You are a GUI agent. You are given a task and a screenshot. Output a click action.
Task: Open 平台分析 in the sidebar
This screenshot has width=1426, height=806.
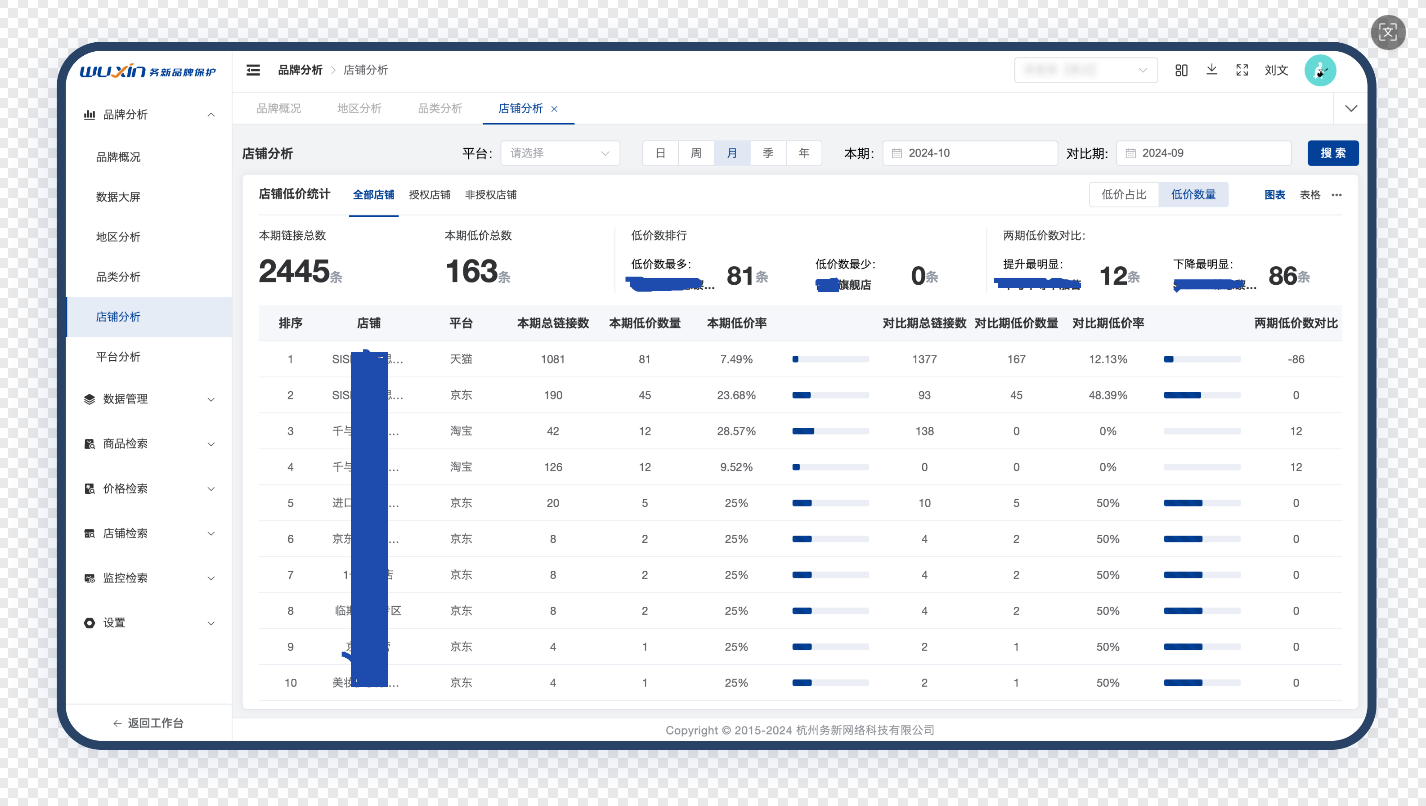point(118,357)
